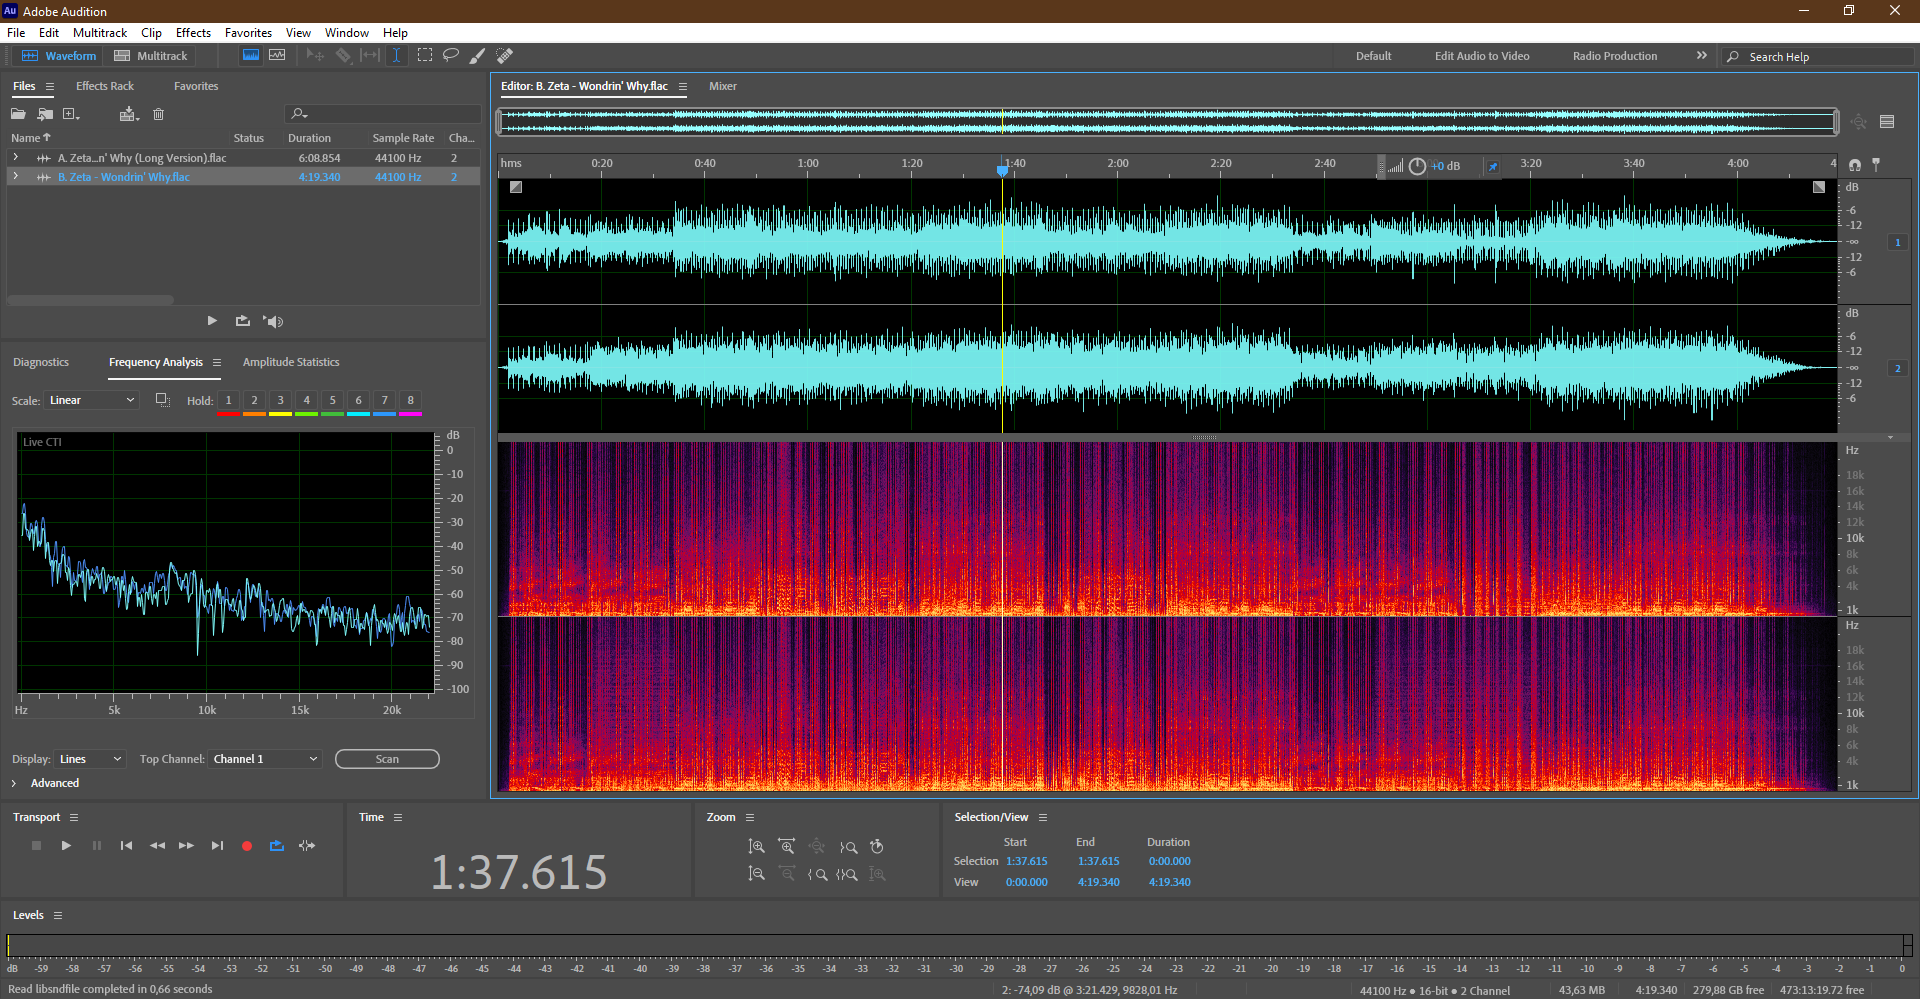Screen dimensions: 1920x999
Task: Start recording with red Record button
Action: click(x=247, y=846)
